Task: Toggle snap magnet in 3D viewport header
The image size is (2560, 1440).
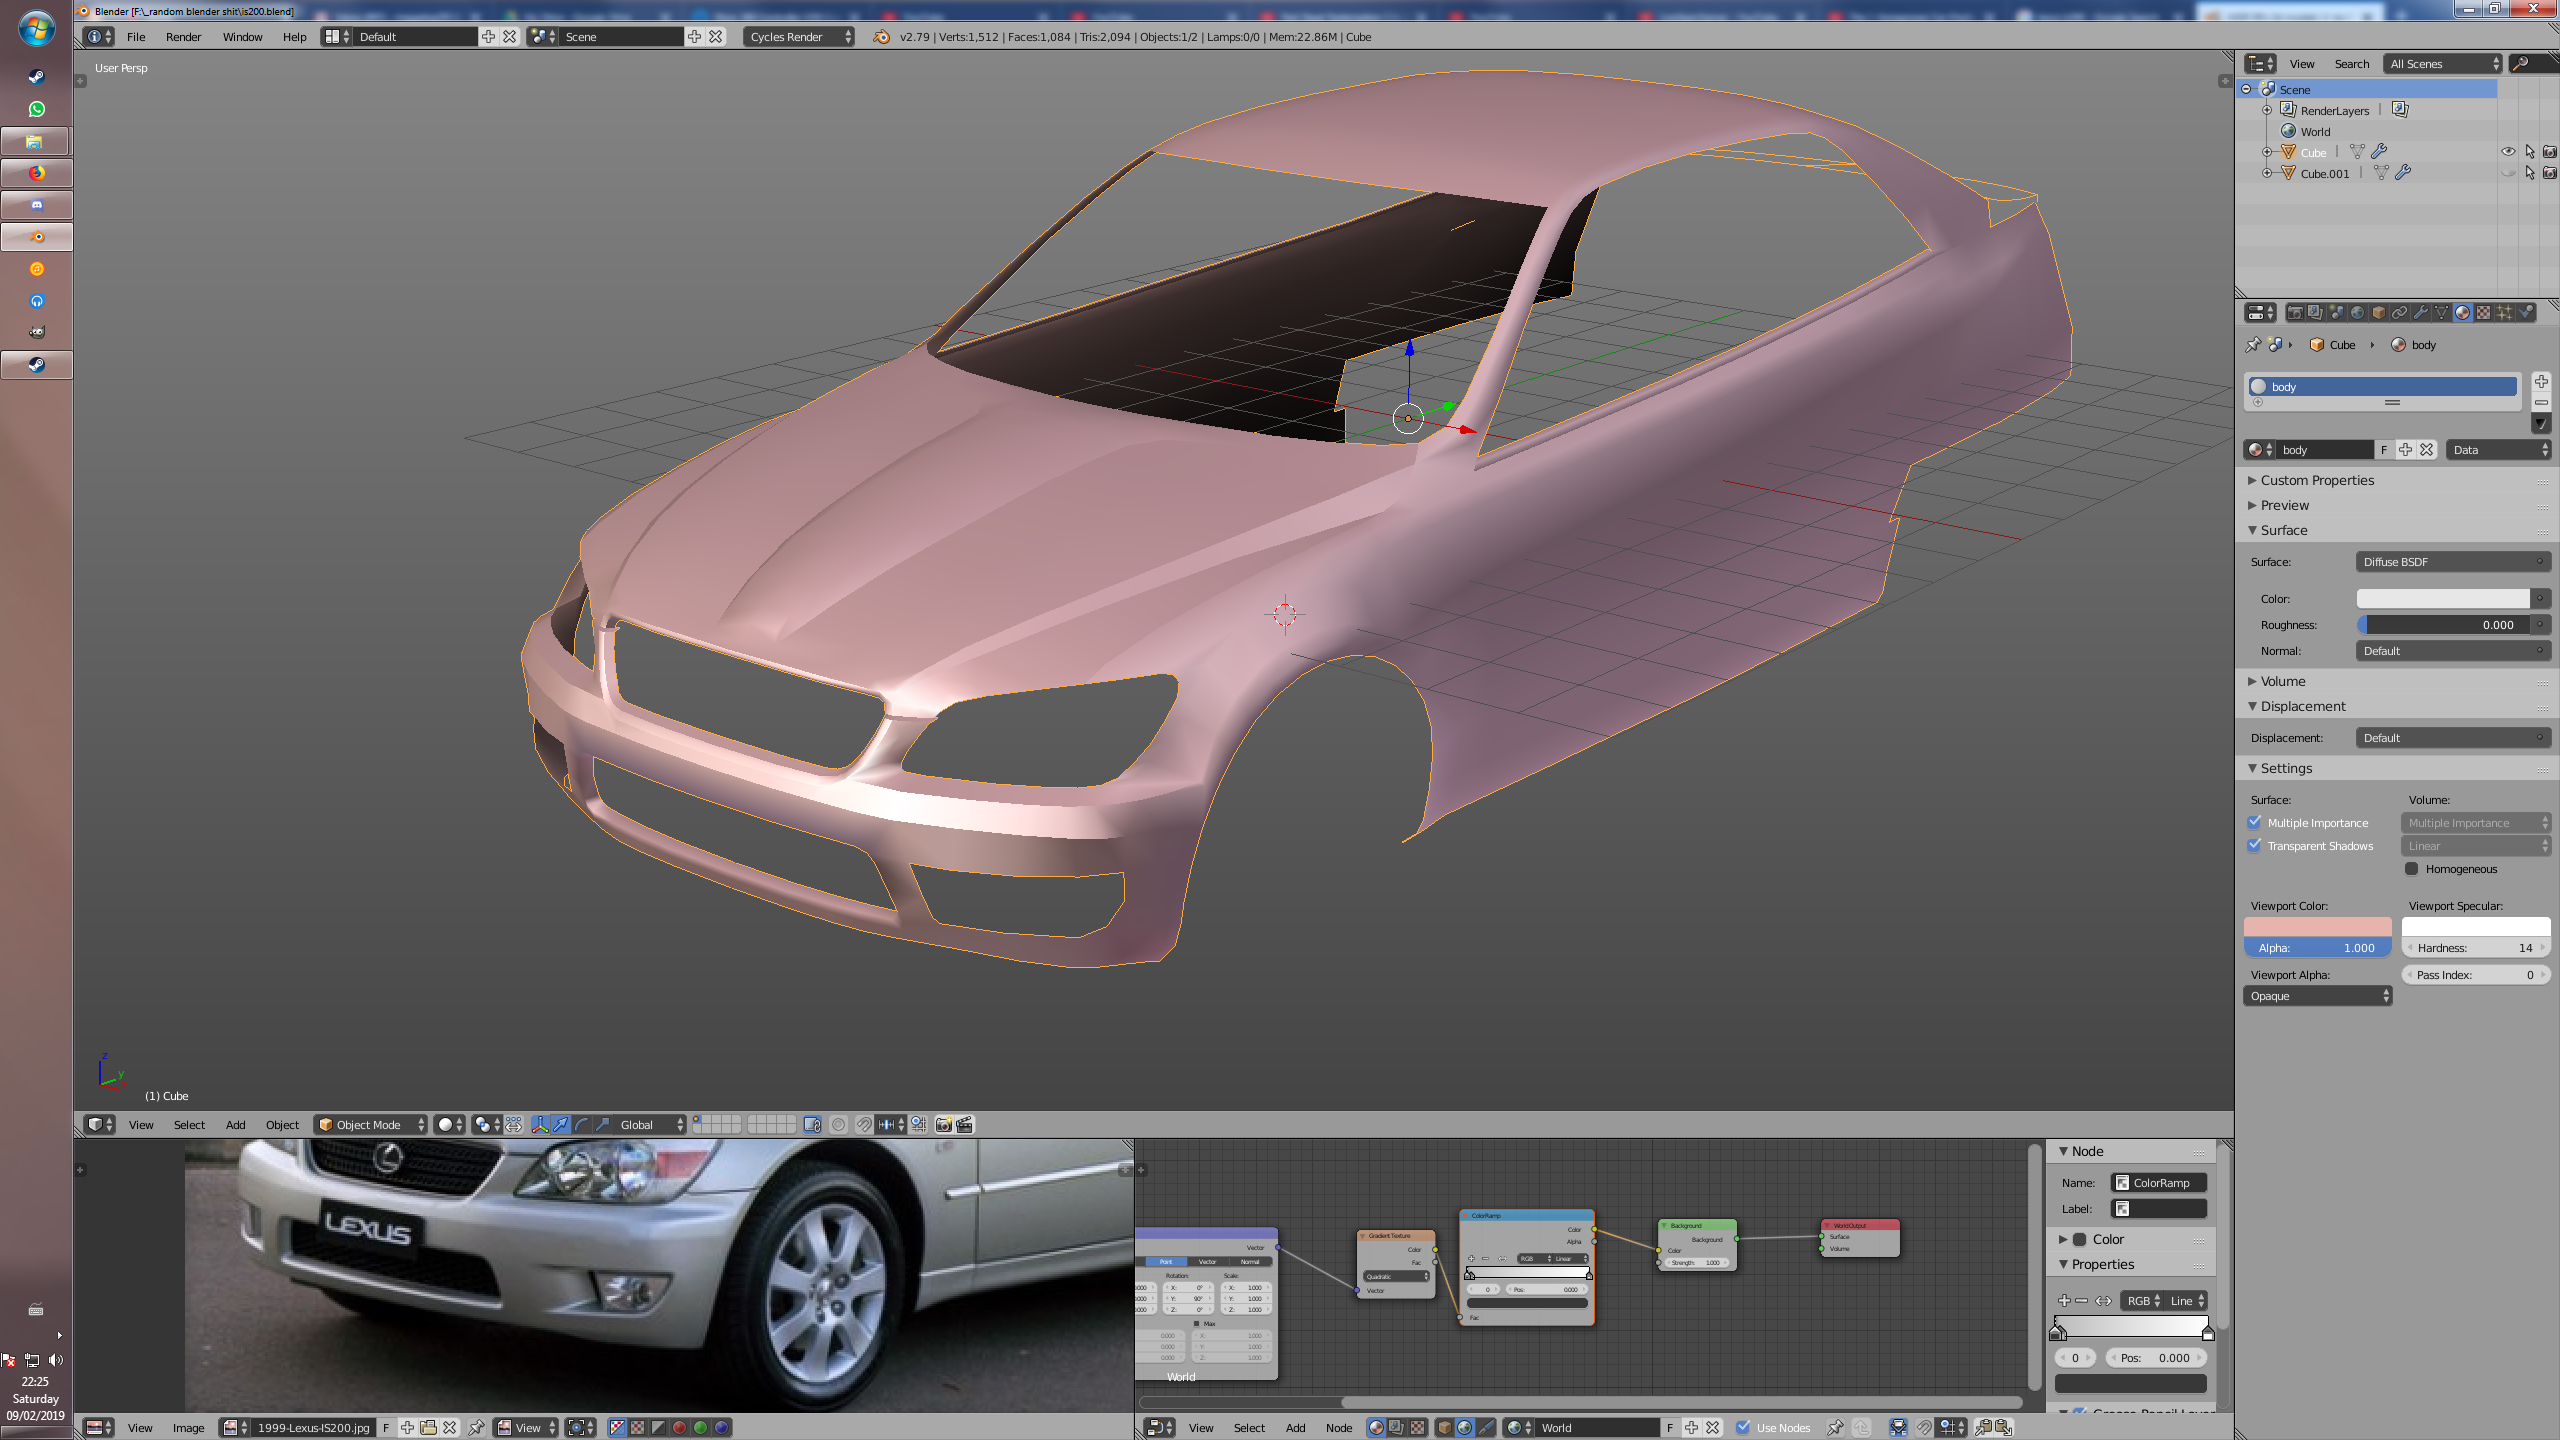Action: pyautogui.click(x=864, y=1125)
